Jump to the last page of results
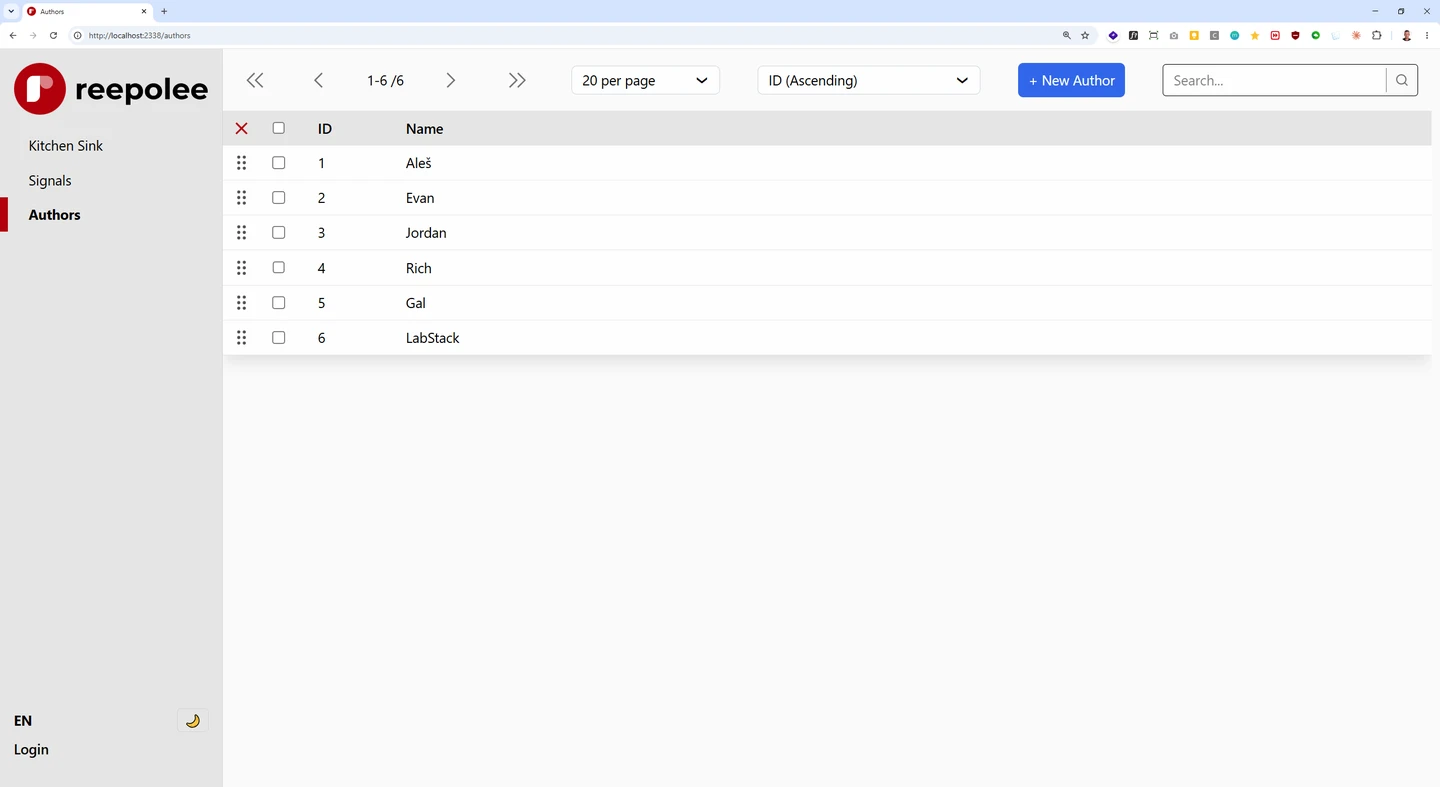Screen dimensions: 1440x787 click(x=517, y=80)
